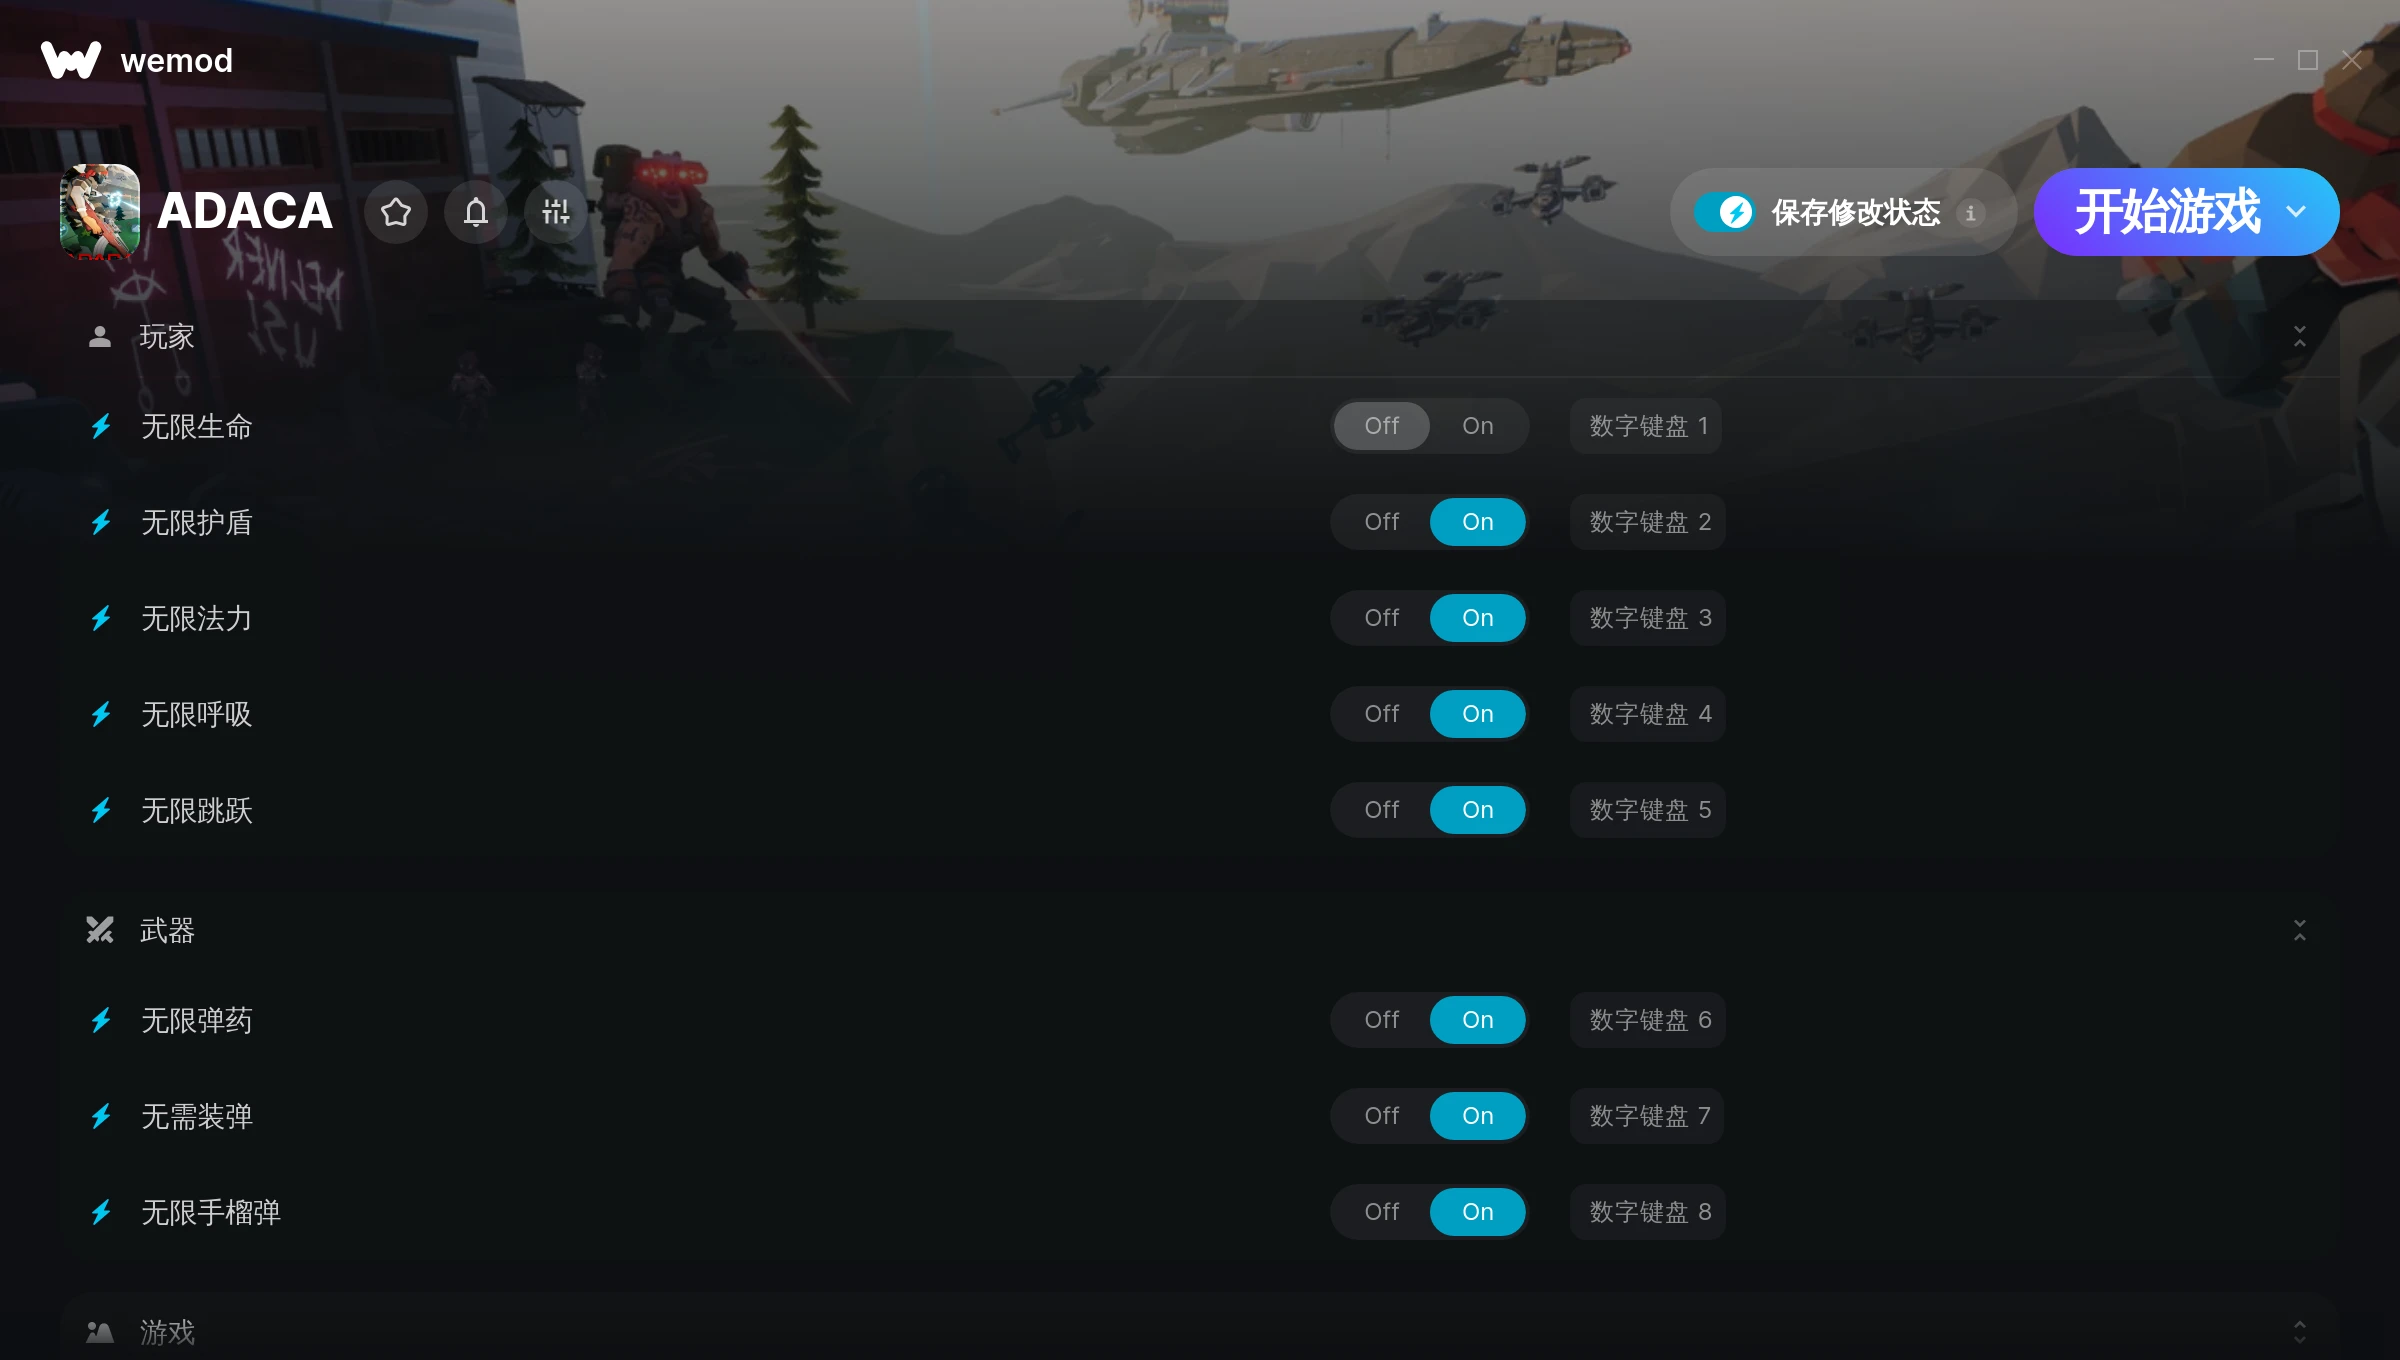The width and height of the screenshot is (2400, 1360).
Task: Click the 开始游戏 button
Action: click(2166, 212)
